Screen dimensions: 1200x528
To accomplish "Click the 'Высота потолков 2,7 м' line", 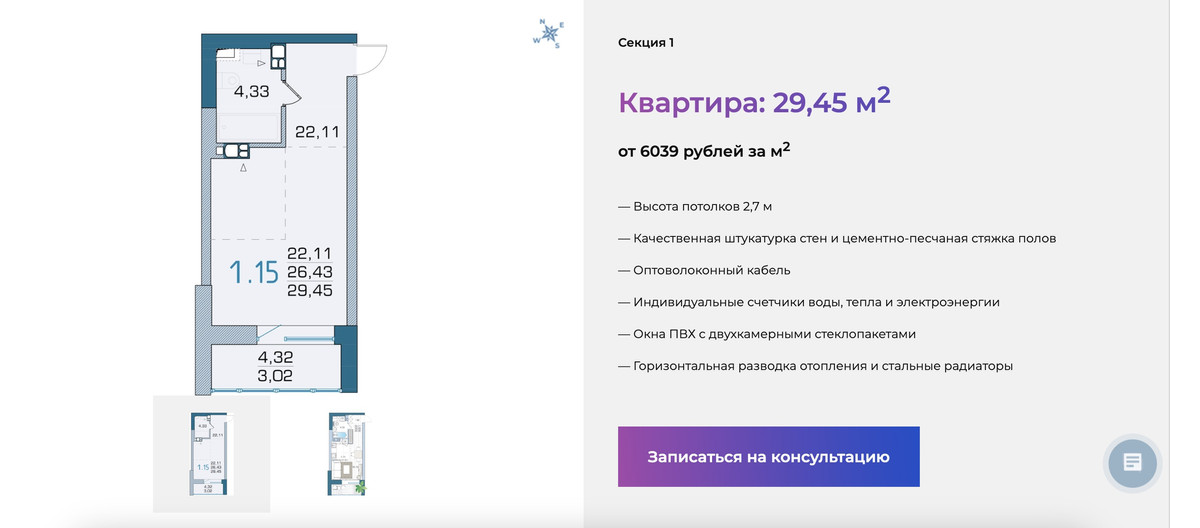I will pos(695,206).
